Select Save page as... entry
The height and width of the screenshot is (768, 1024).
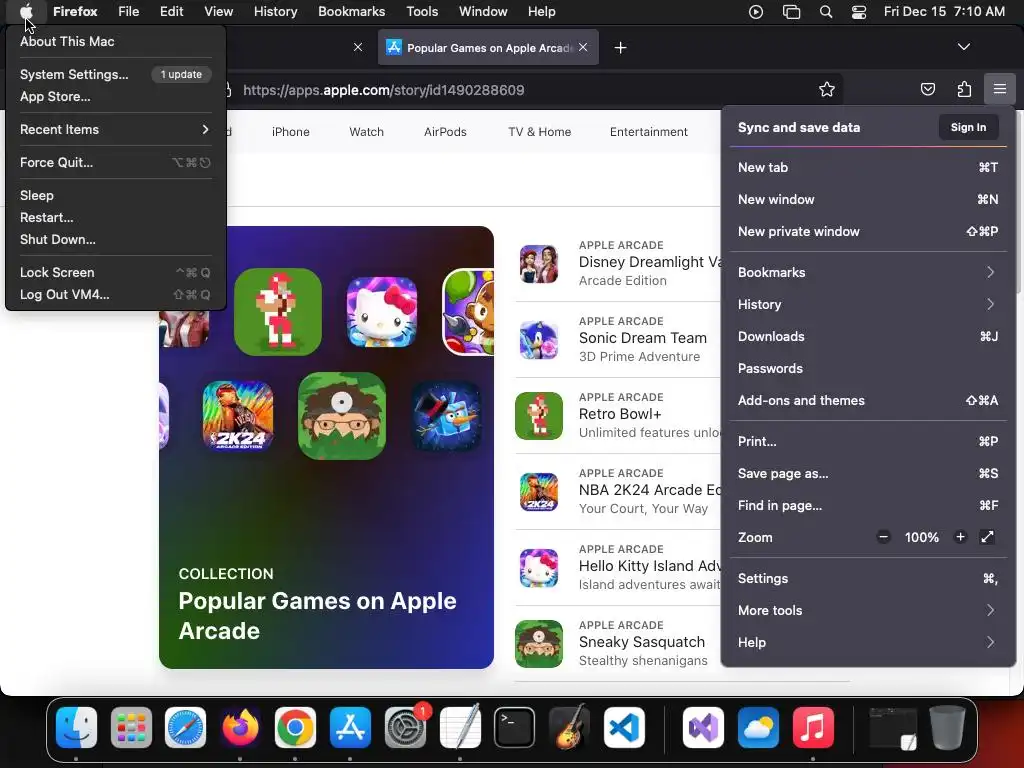[x=868, y=473]
